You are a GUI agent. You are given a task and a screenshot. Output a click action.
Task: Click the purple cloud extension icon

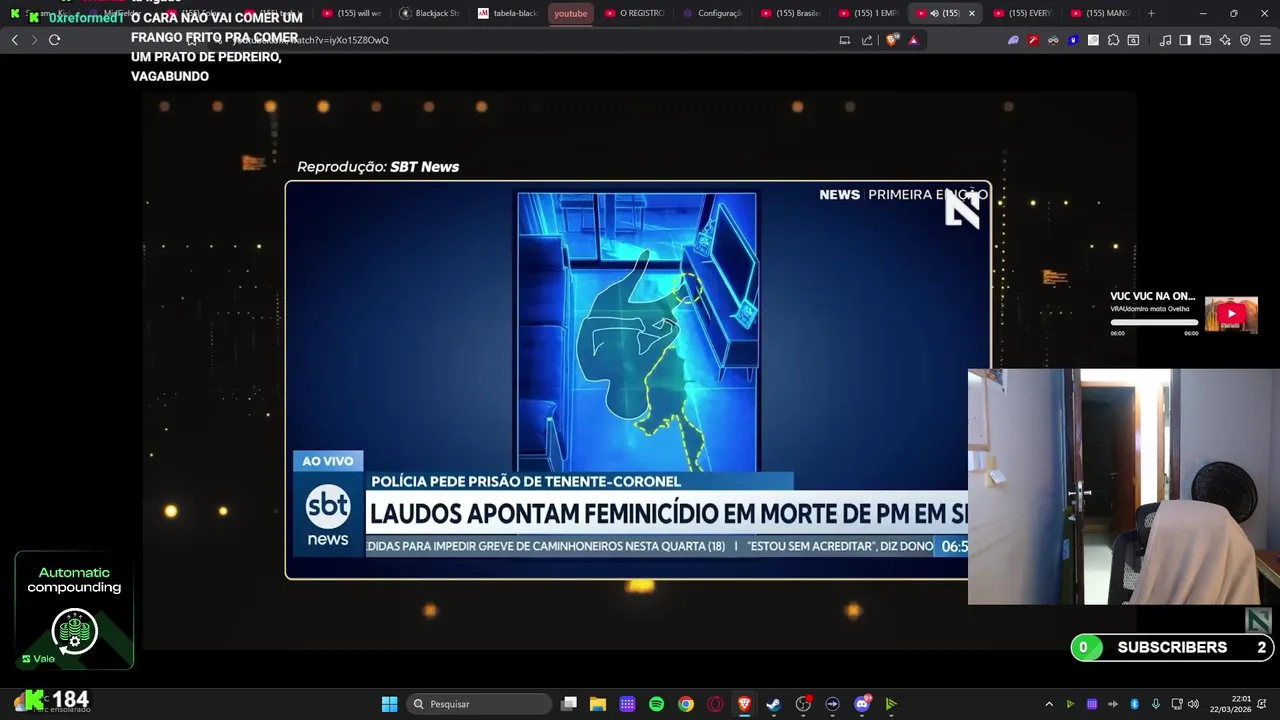coord(1013,40)
